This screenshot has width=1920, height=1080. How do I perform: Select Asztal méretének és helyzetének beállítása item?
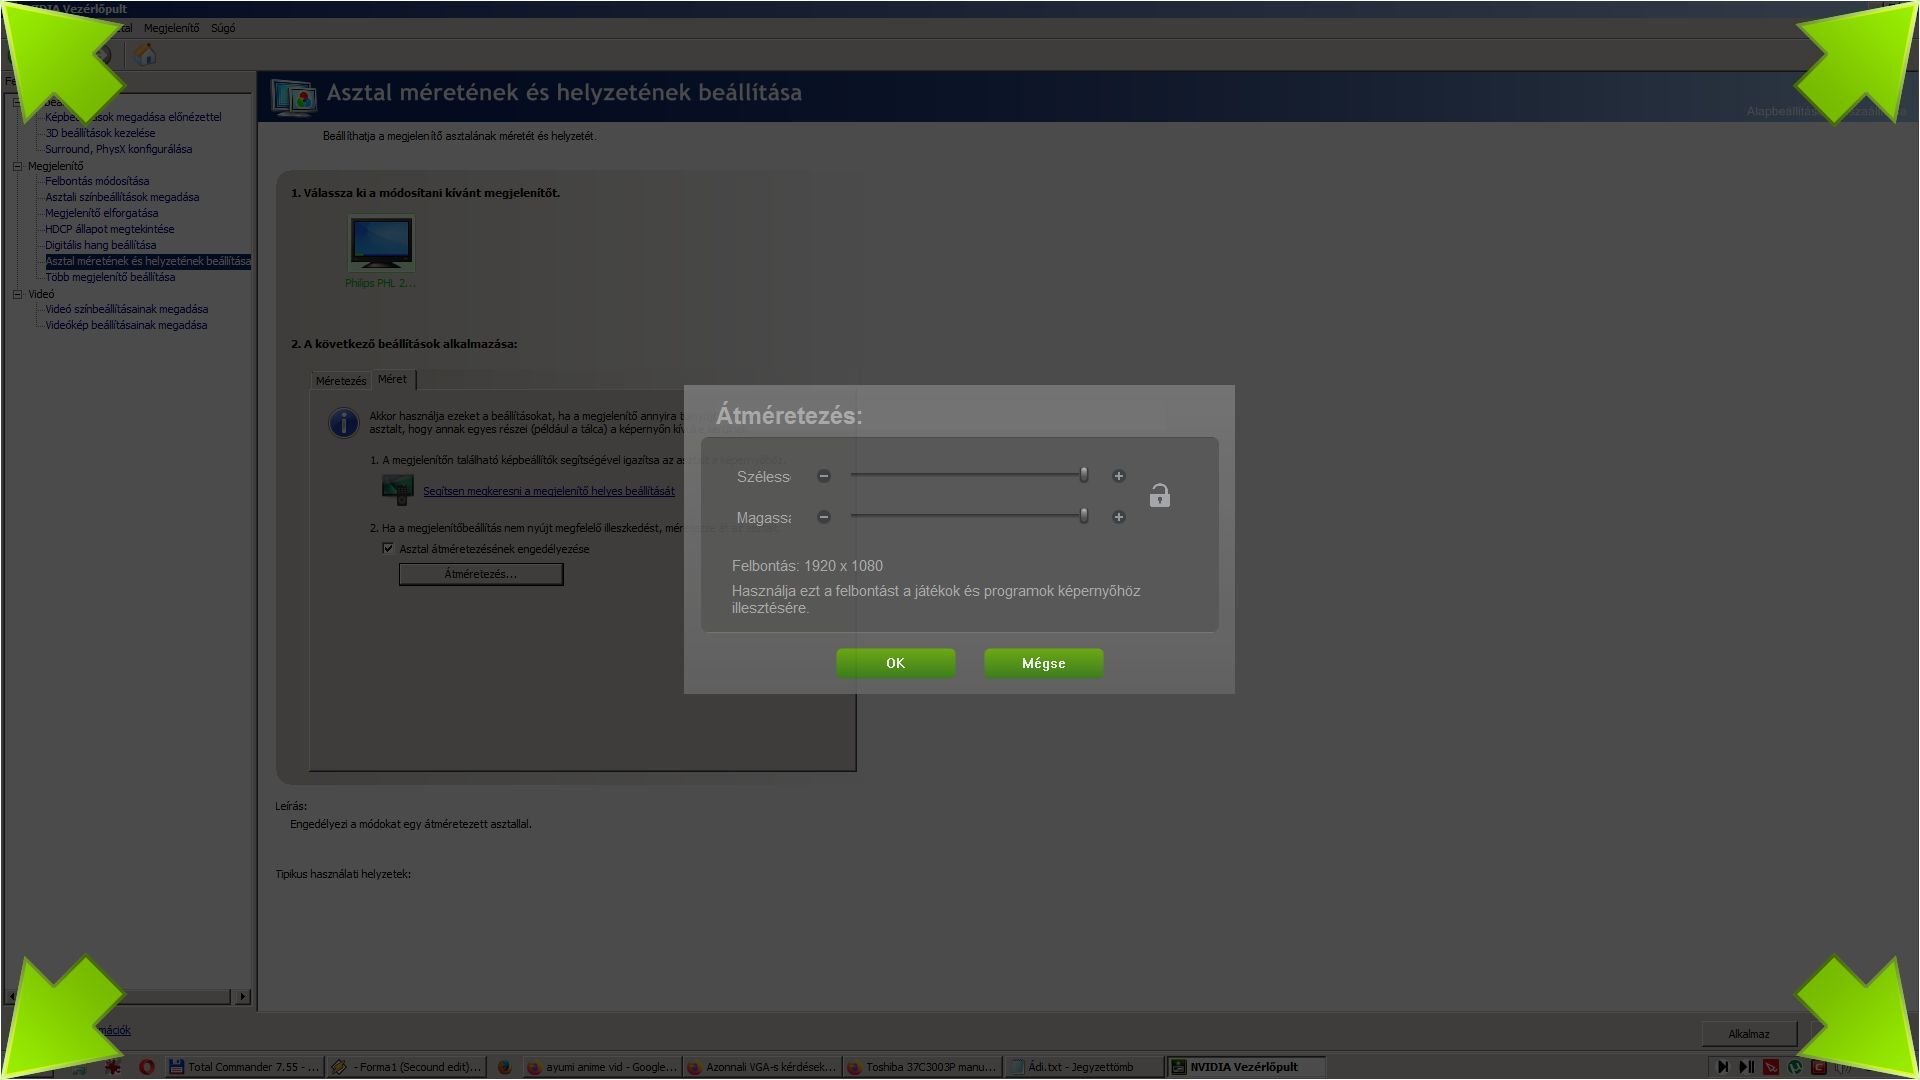pyautogui.click(x=148, y=261)
